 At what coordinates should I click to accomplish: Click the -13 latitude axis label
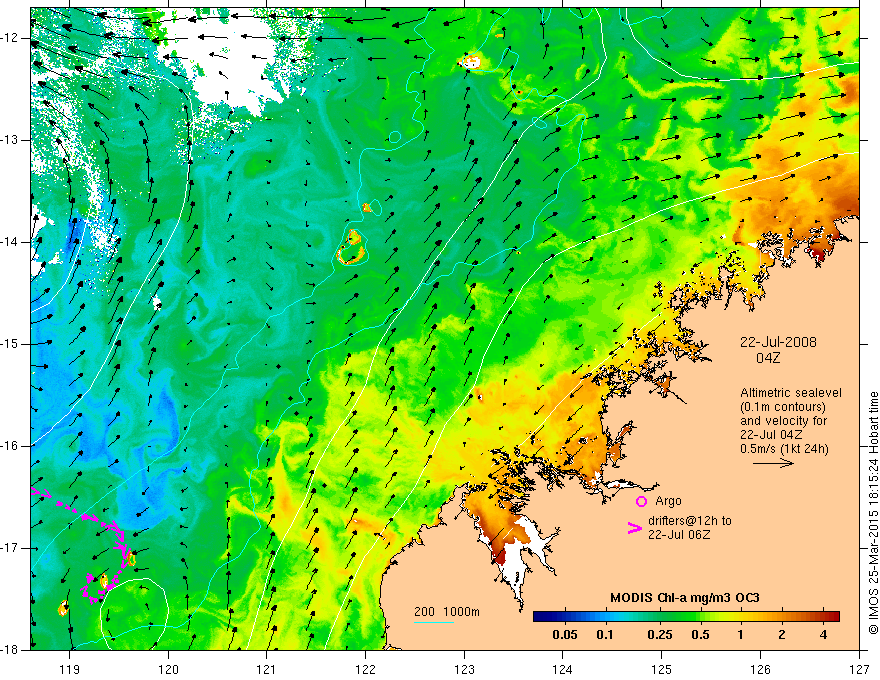click(x=11, y=140)
